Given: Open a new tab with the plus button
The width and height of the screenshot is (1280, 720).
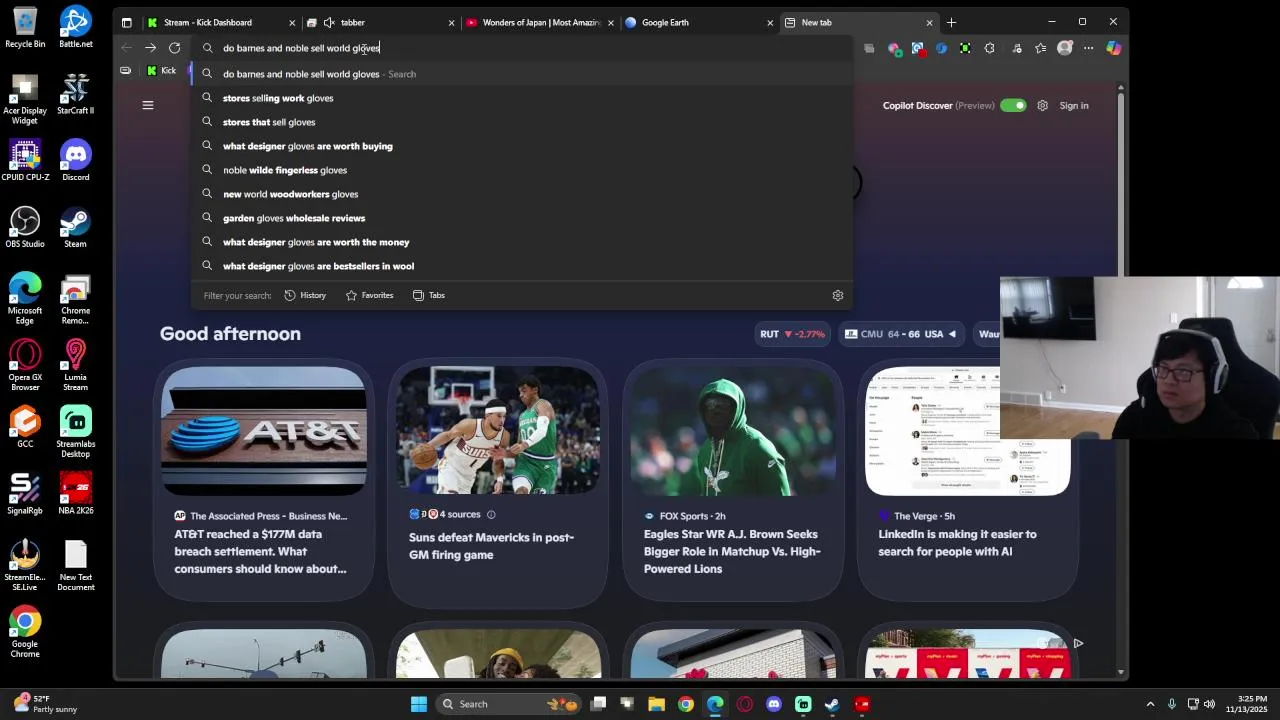Looking at the screenshot, I should click(x=951, y=22).
